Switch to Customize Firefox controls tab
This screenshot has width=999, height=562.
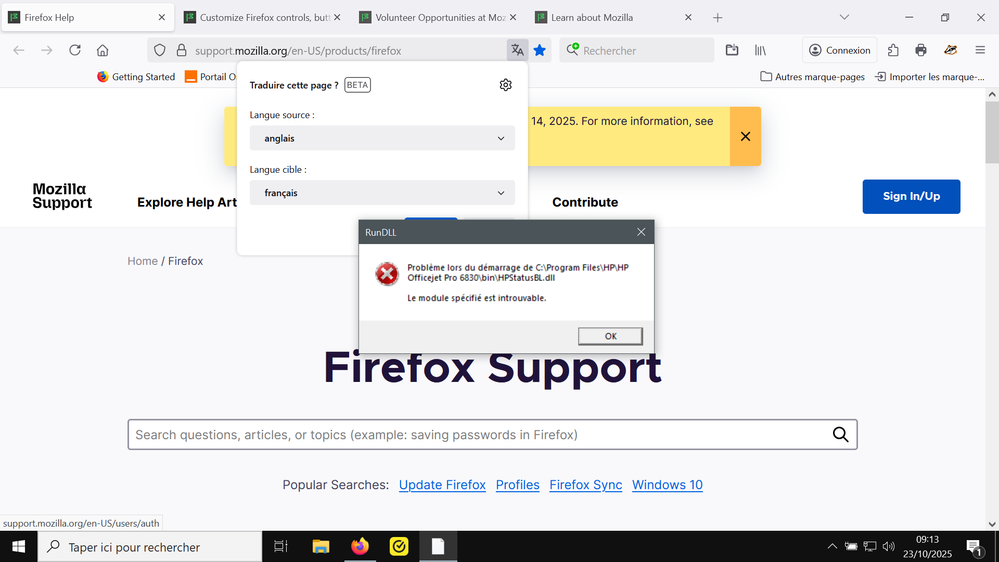coord(262,18)
